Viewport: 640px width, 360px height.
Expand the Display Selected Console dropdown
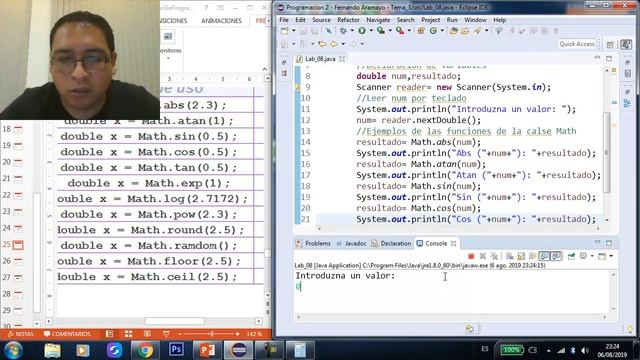point(592,256)
